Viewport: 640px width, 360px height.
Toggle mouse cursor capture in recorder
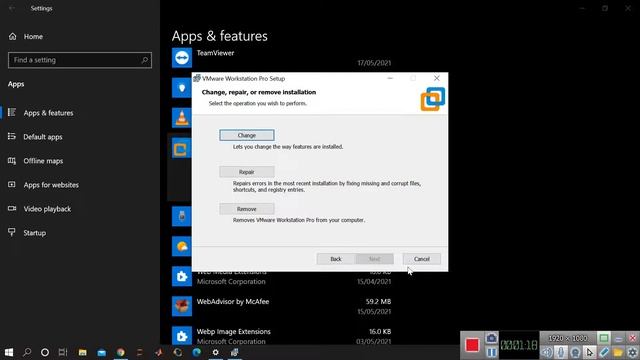[589, 352]
